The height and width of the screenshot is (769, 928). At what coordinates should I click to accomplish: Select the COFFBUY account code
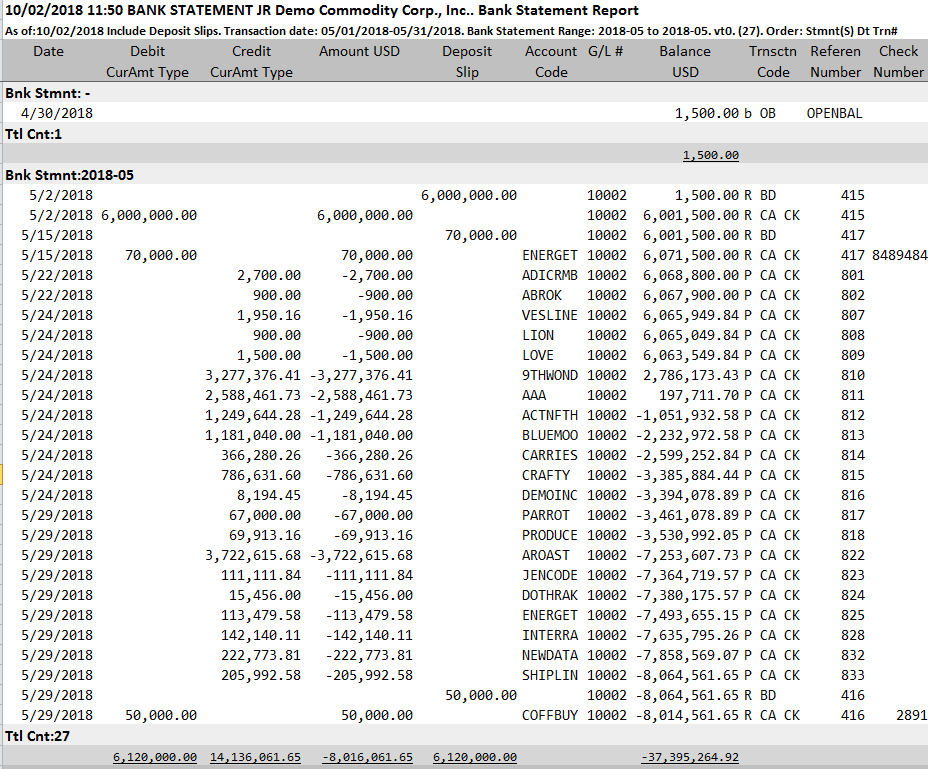point(549,716)
